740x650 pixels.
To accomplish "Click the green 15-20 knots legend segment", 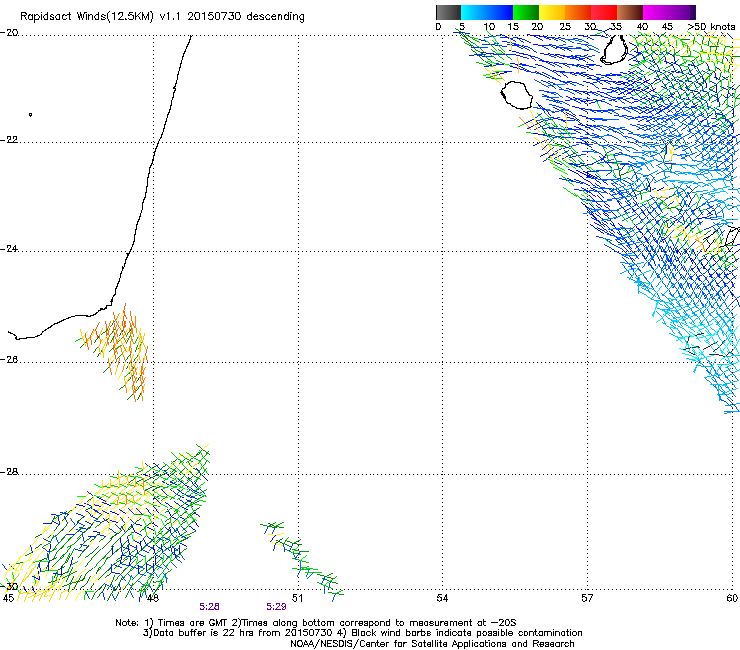I will click(526, 12).
